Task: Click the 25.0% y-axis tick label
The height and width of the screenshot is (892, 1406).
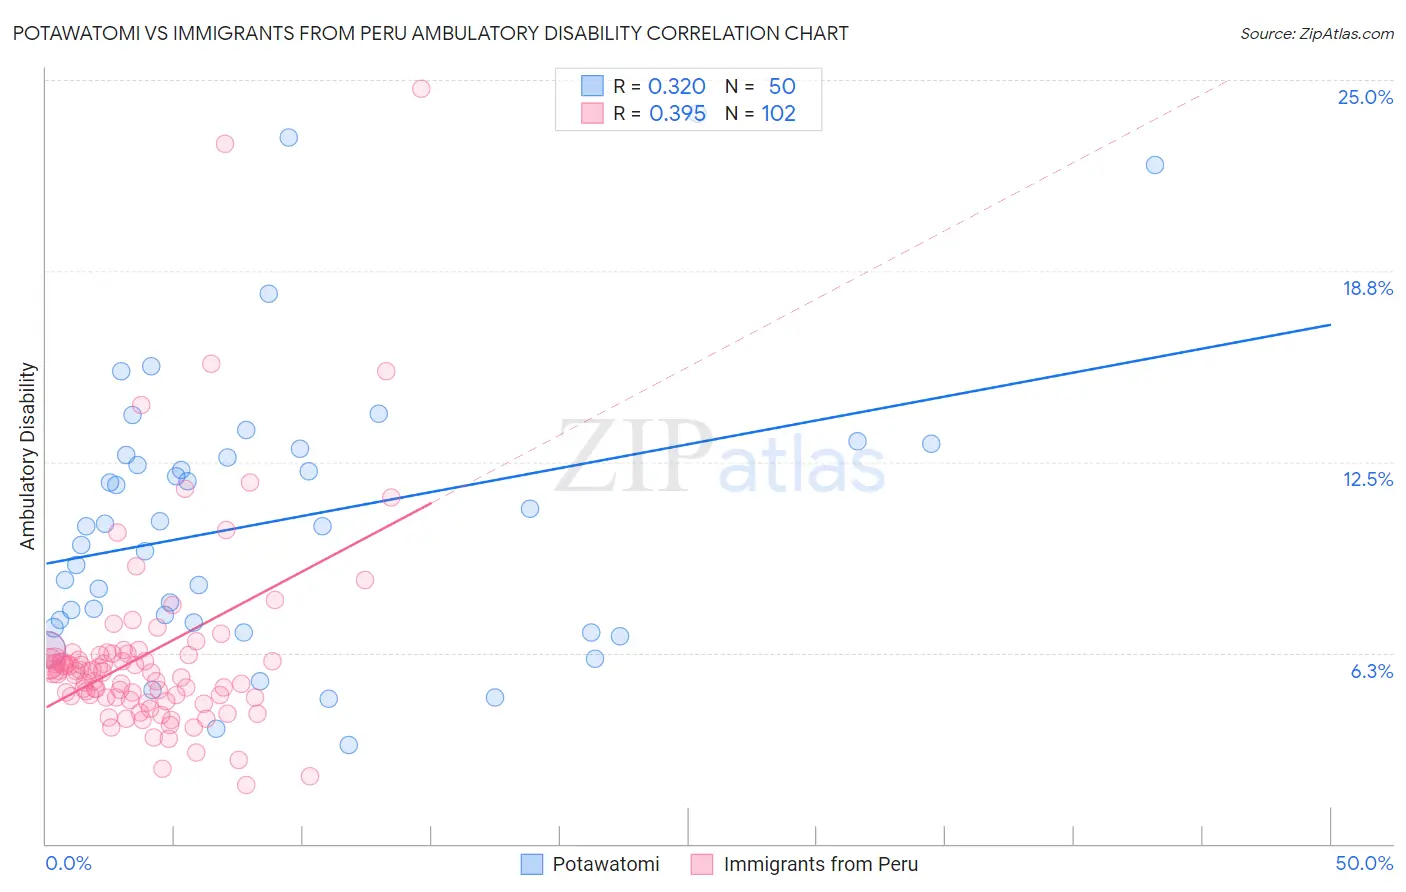Action: (x=1365, y=97)
